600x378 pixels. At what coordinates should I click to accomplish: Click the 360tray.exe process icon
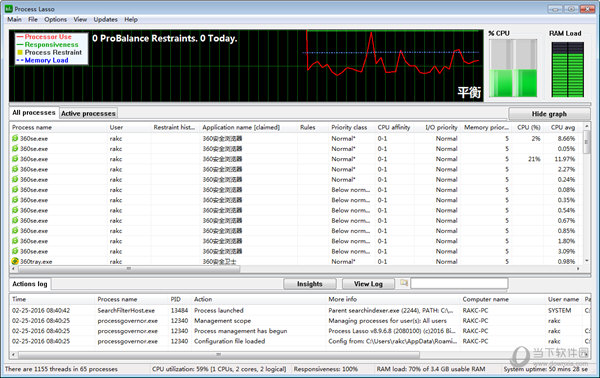pos(15,261)
